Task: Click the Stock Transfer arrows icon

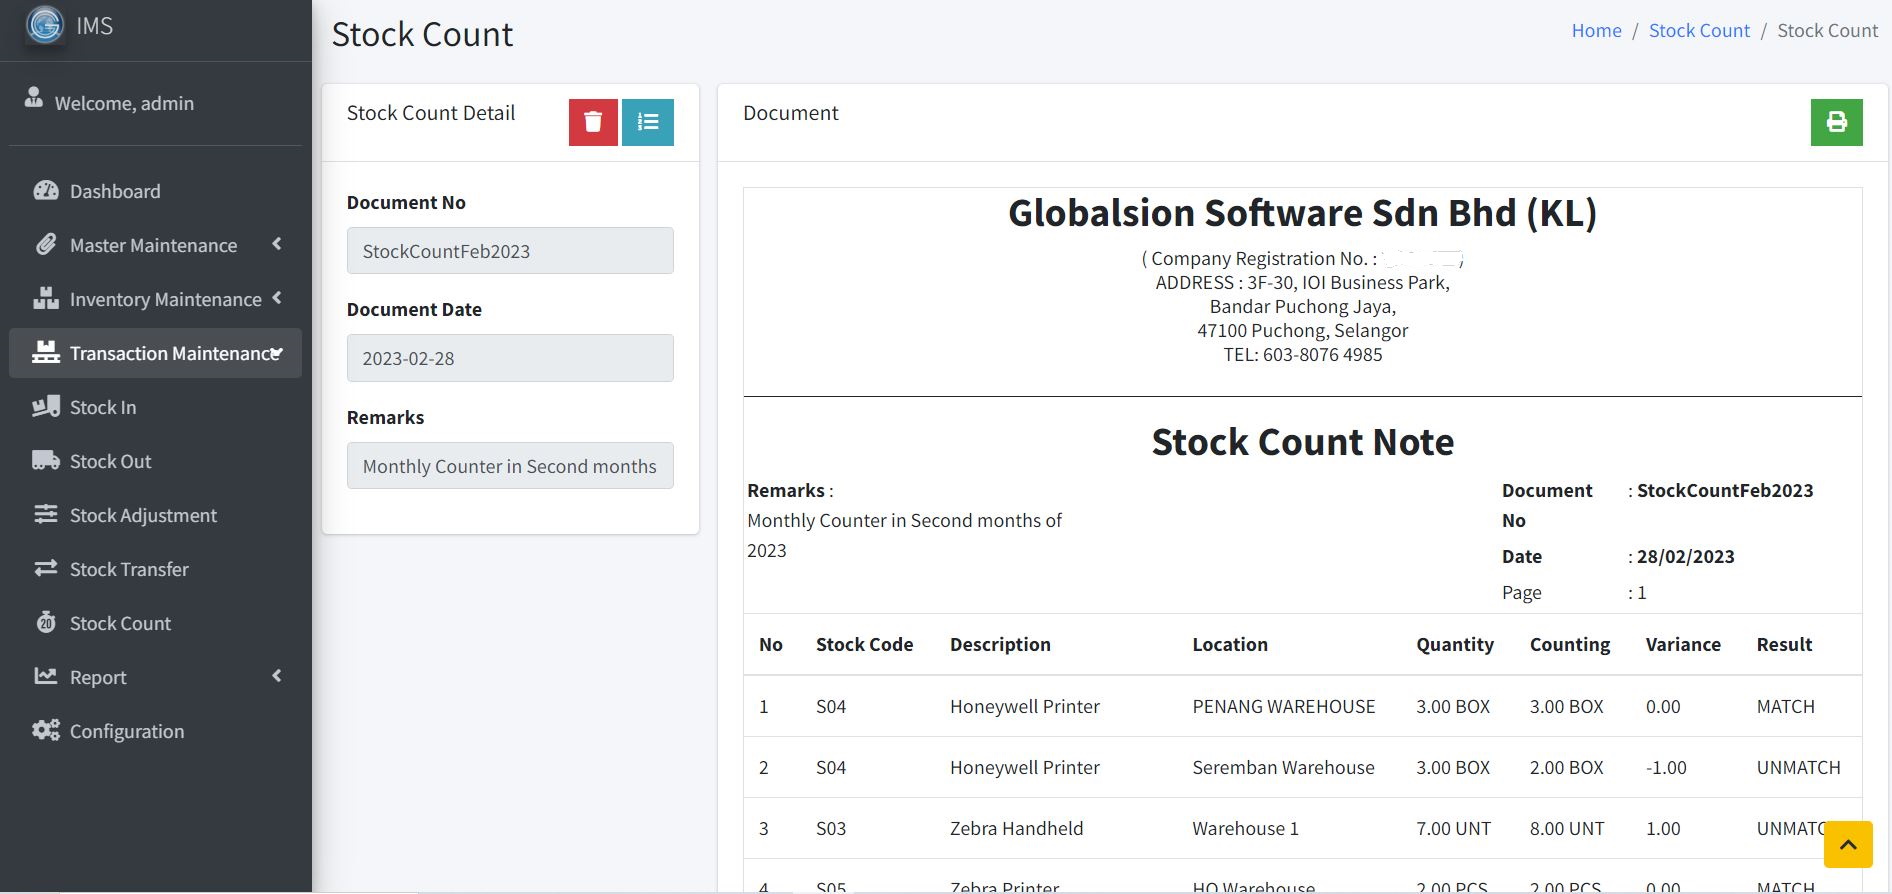Action: point(46,568)
